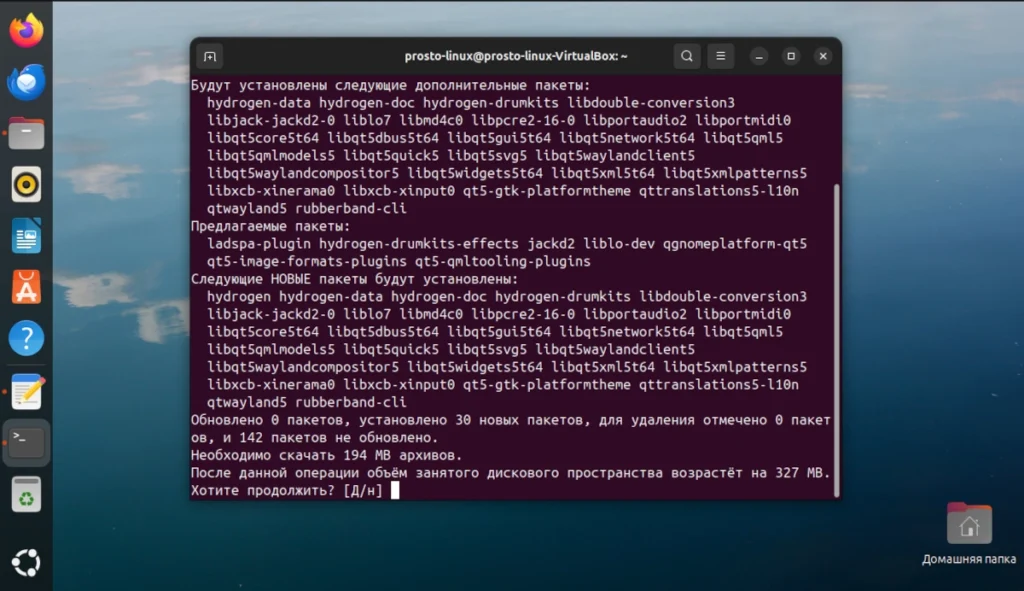Click the 'qt5-qmltooling-plugins' package name
Viewport: 1024px width, 591px height.
click(x=503, y=261)
